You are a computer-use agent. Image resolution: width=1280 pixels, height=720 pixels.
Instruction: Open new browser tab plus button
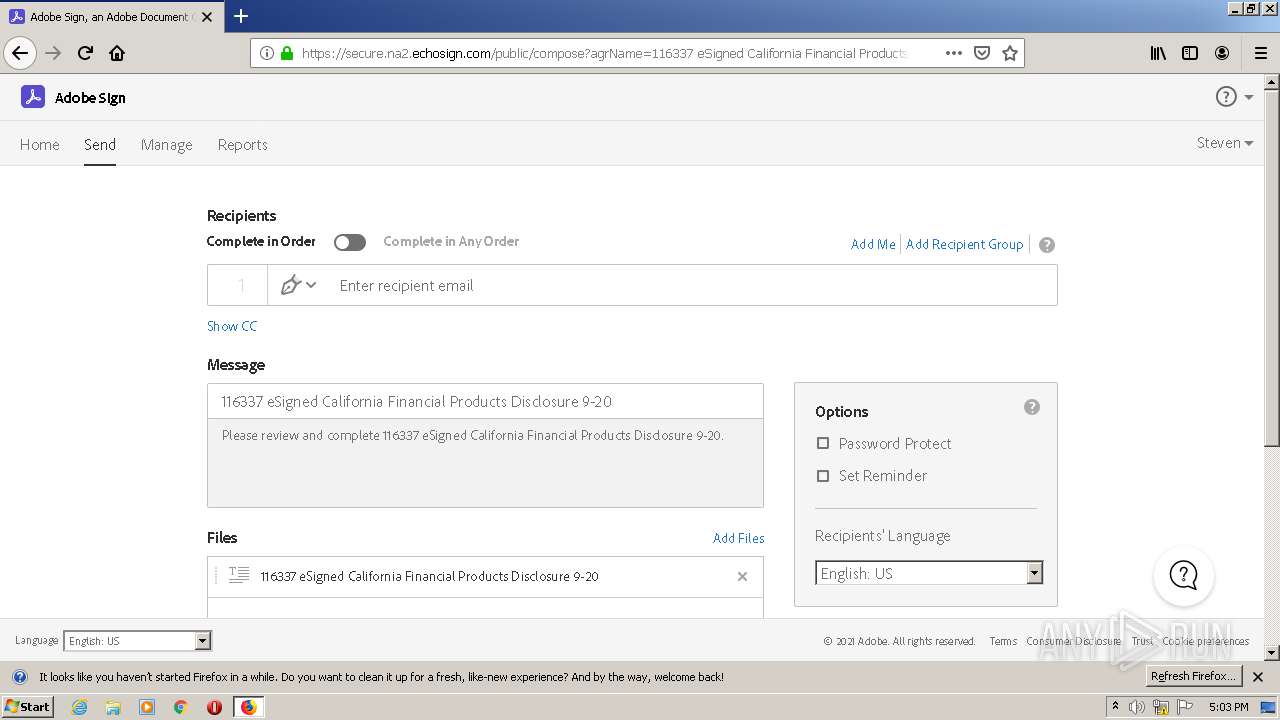coord(241,16)
